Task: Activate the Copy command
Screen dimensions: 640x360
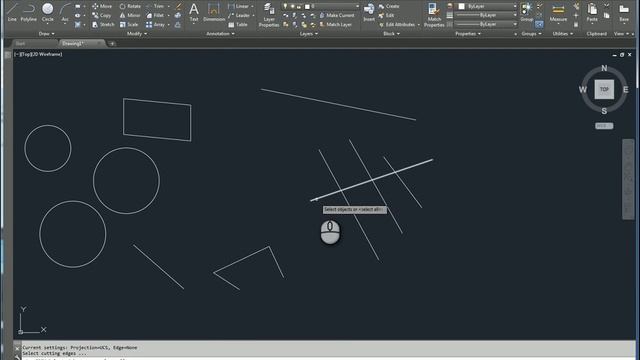Action: pyautogui.click(x=102, y=15)
